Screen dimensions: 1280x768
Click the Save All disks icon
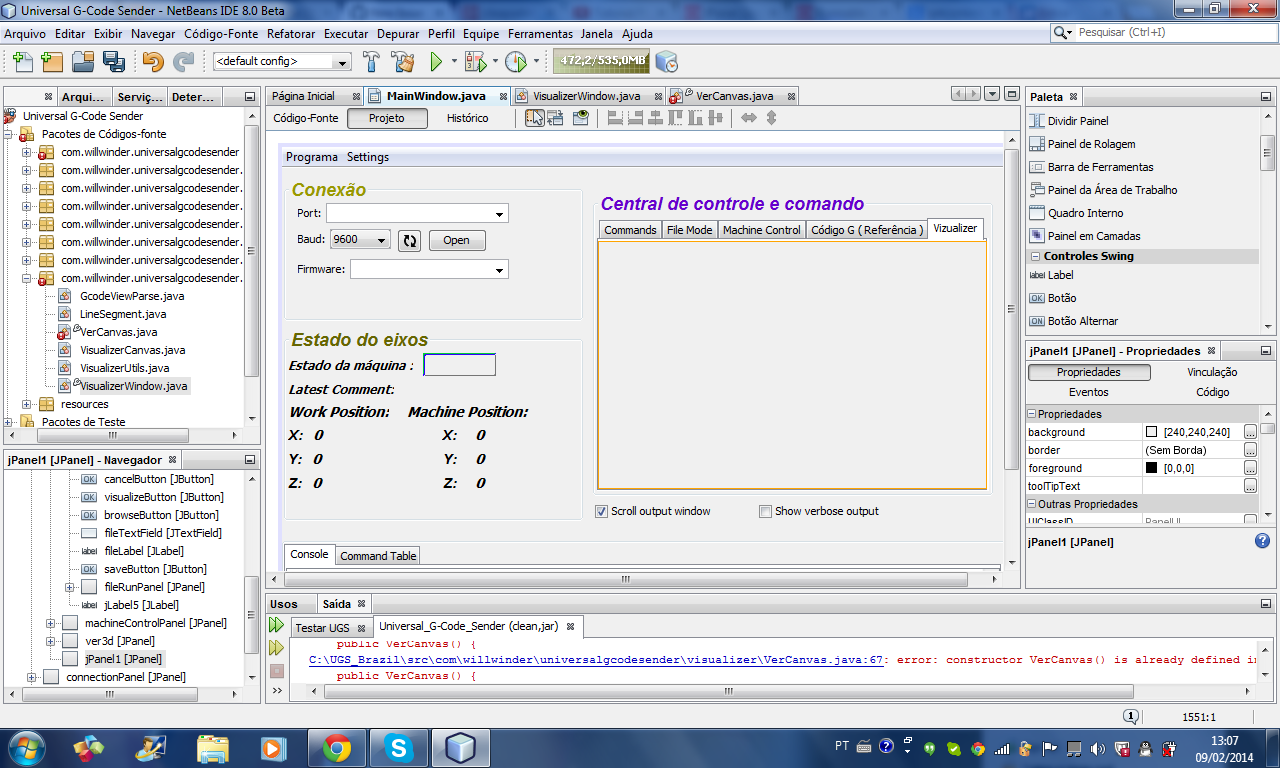[113, 62]
